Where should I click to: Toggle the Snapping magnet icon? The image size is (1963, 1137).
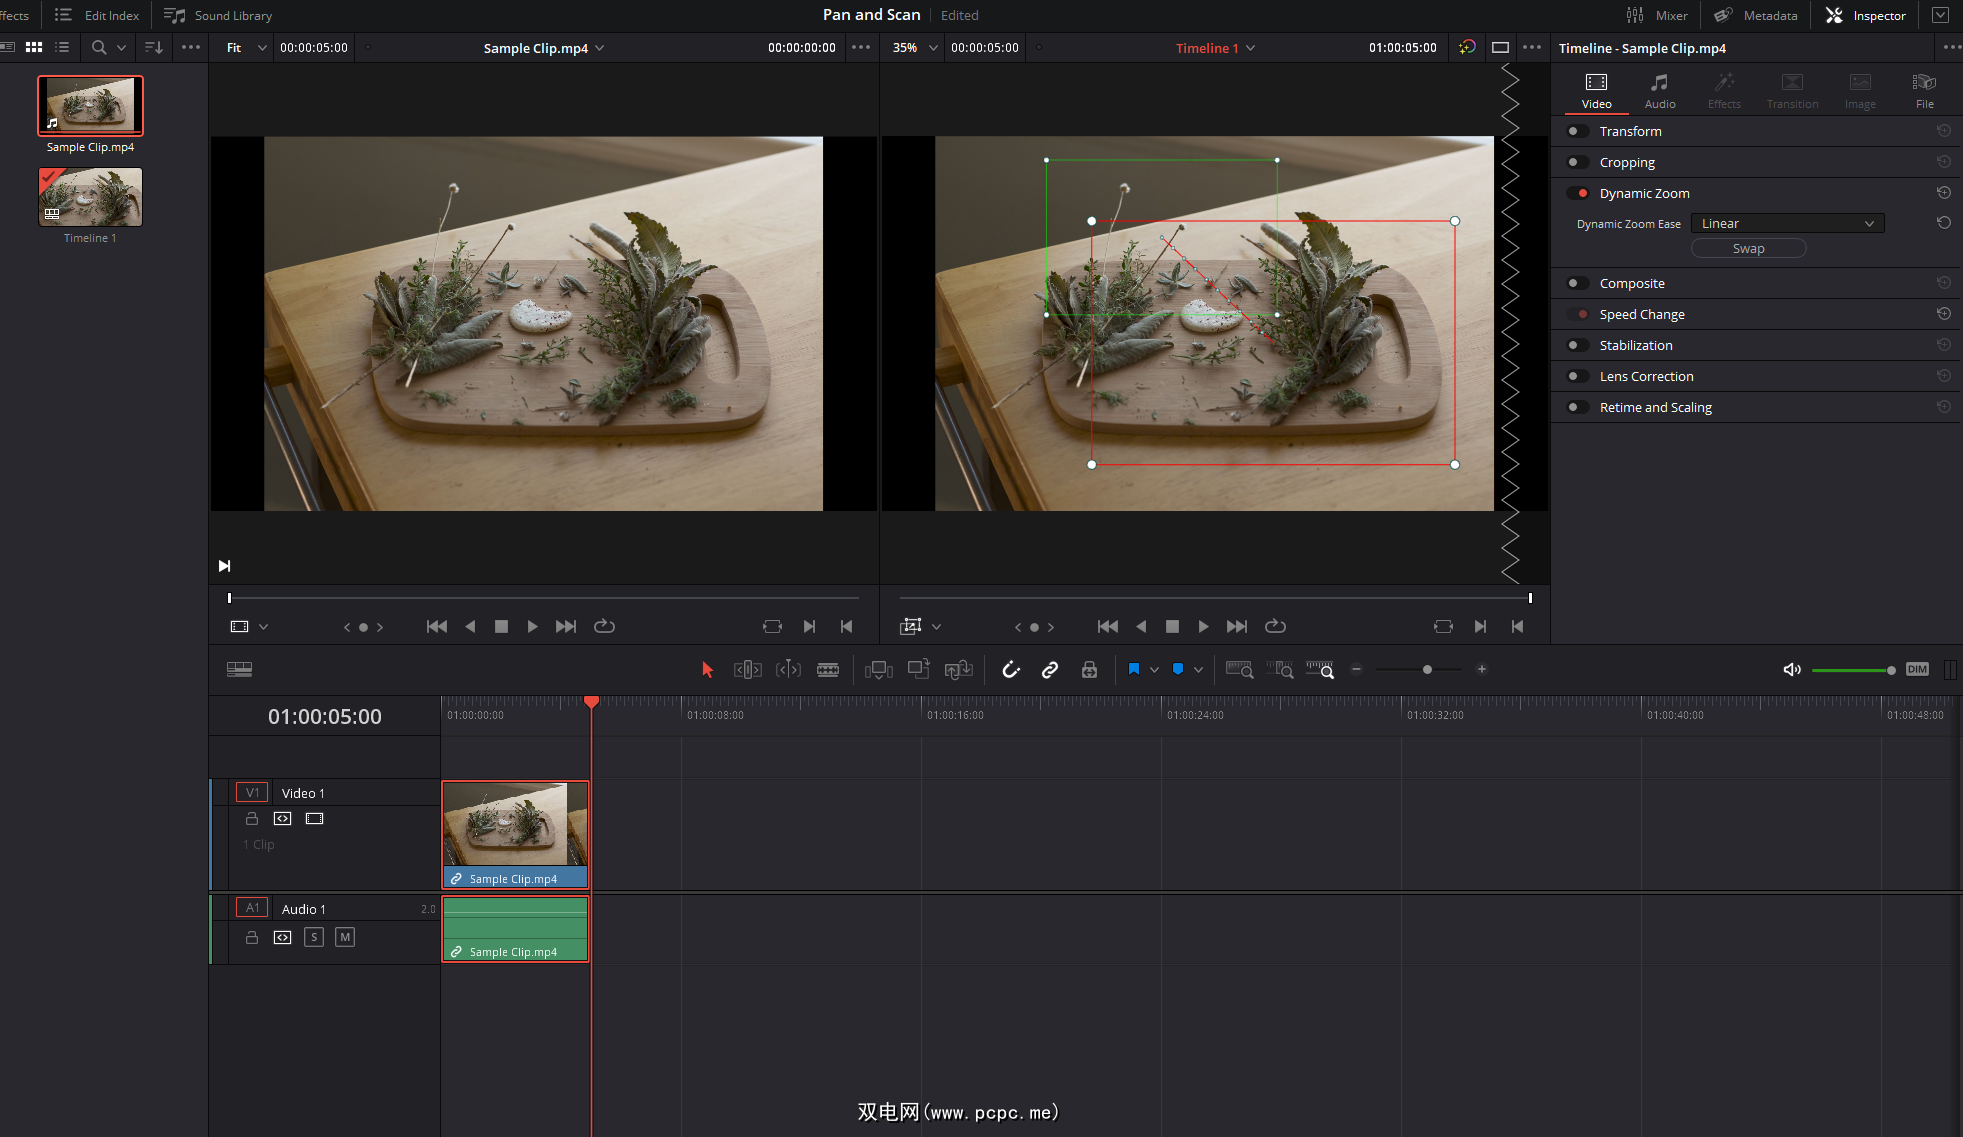click(1010, 670)
